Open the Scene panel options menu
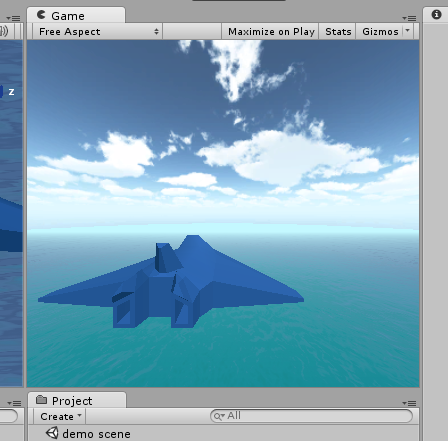 13,18
